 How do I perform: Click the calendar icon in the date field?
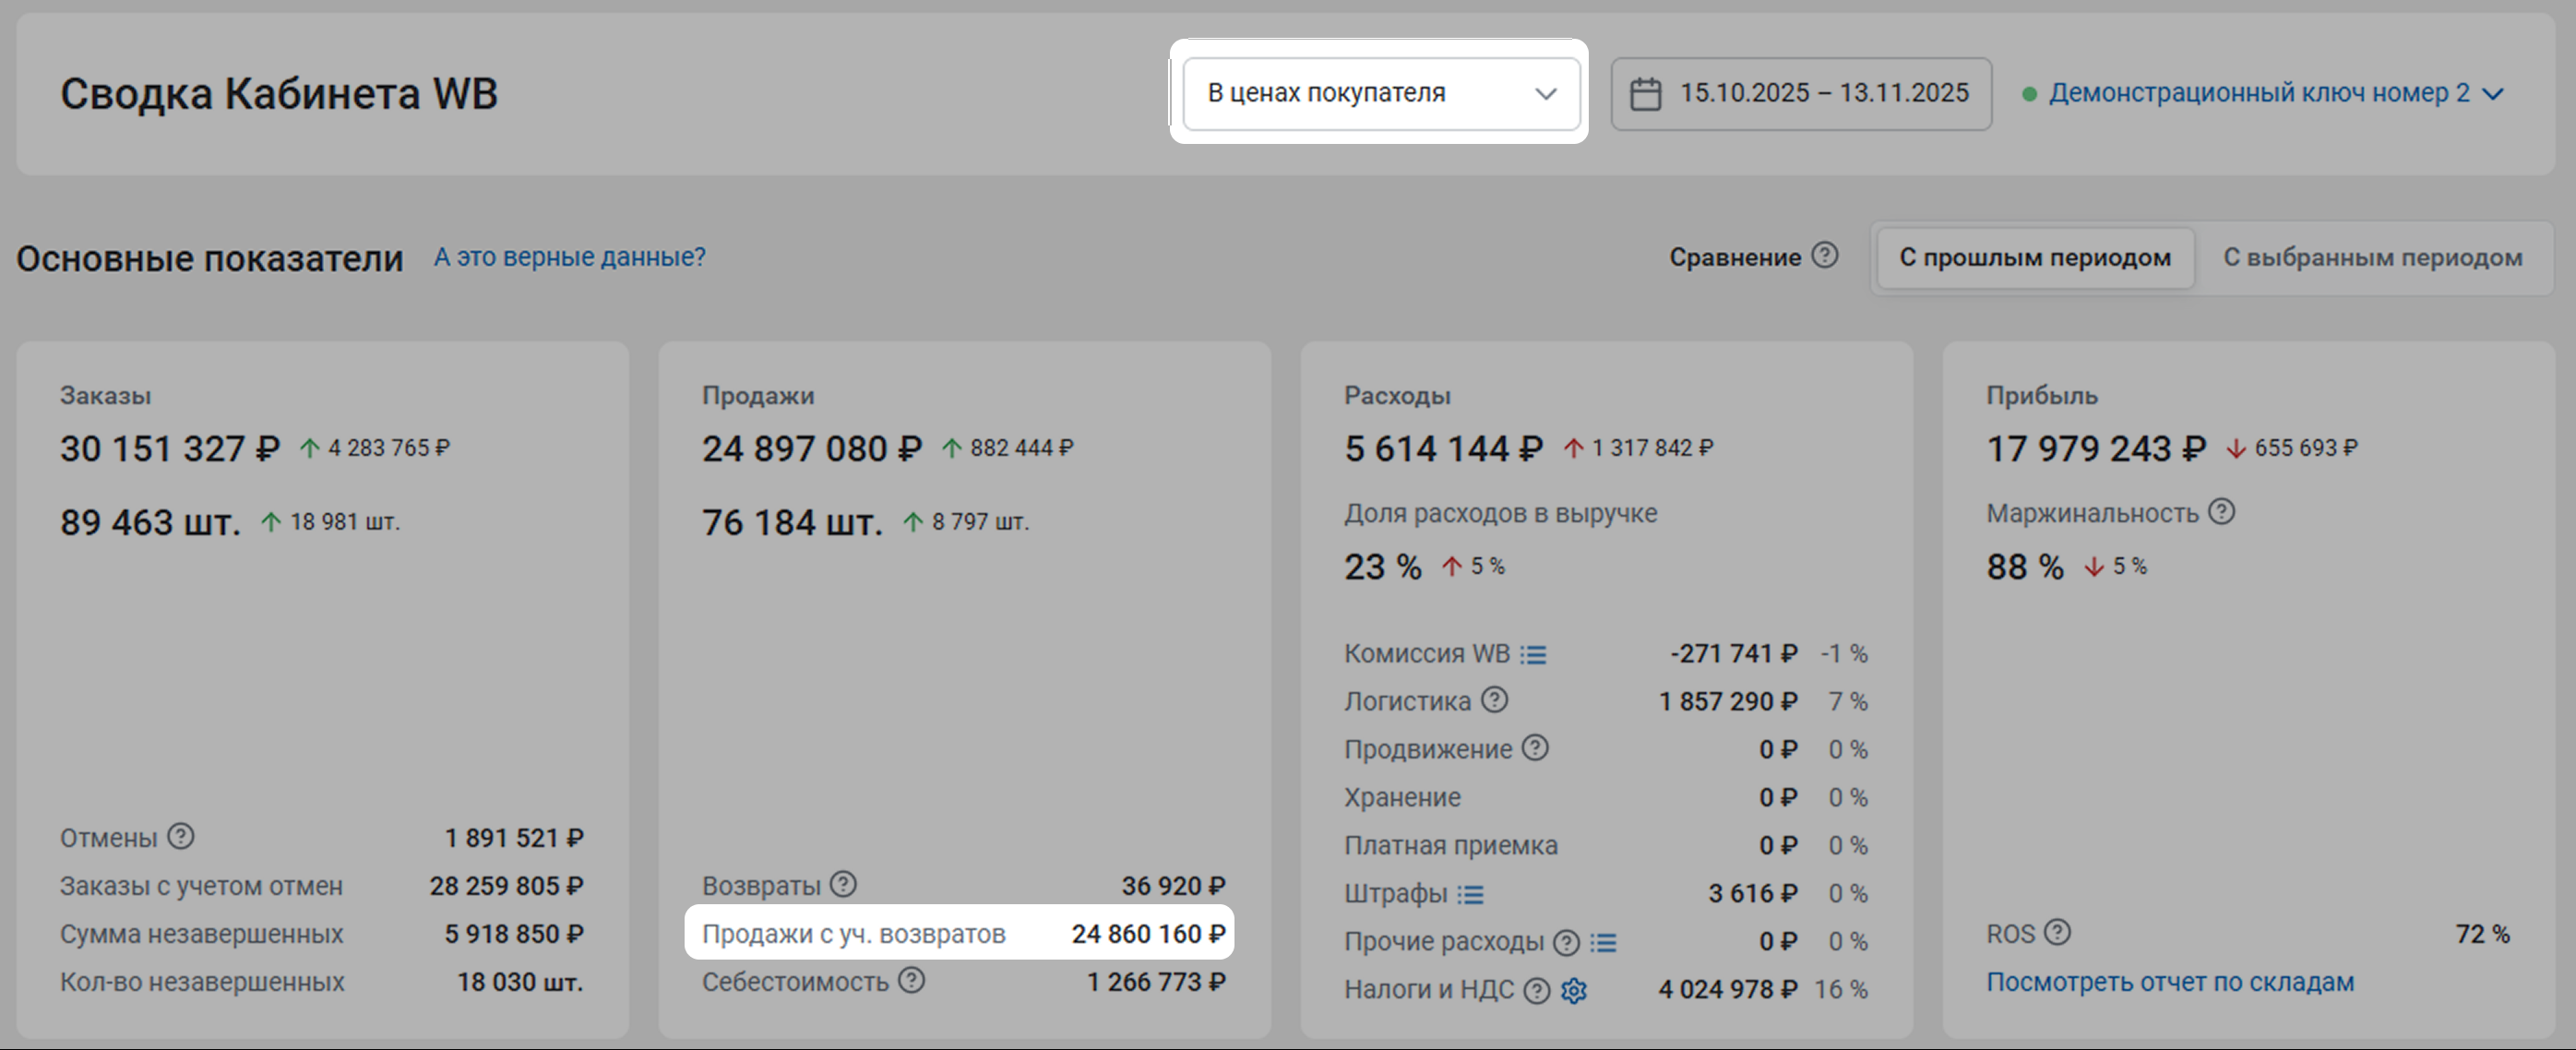click(x=1645, y=94)
